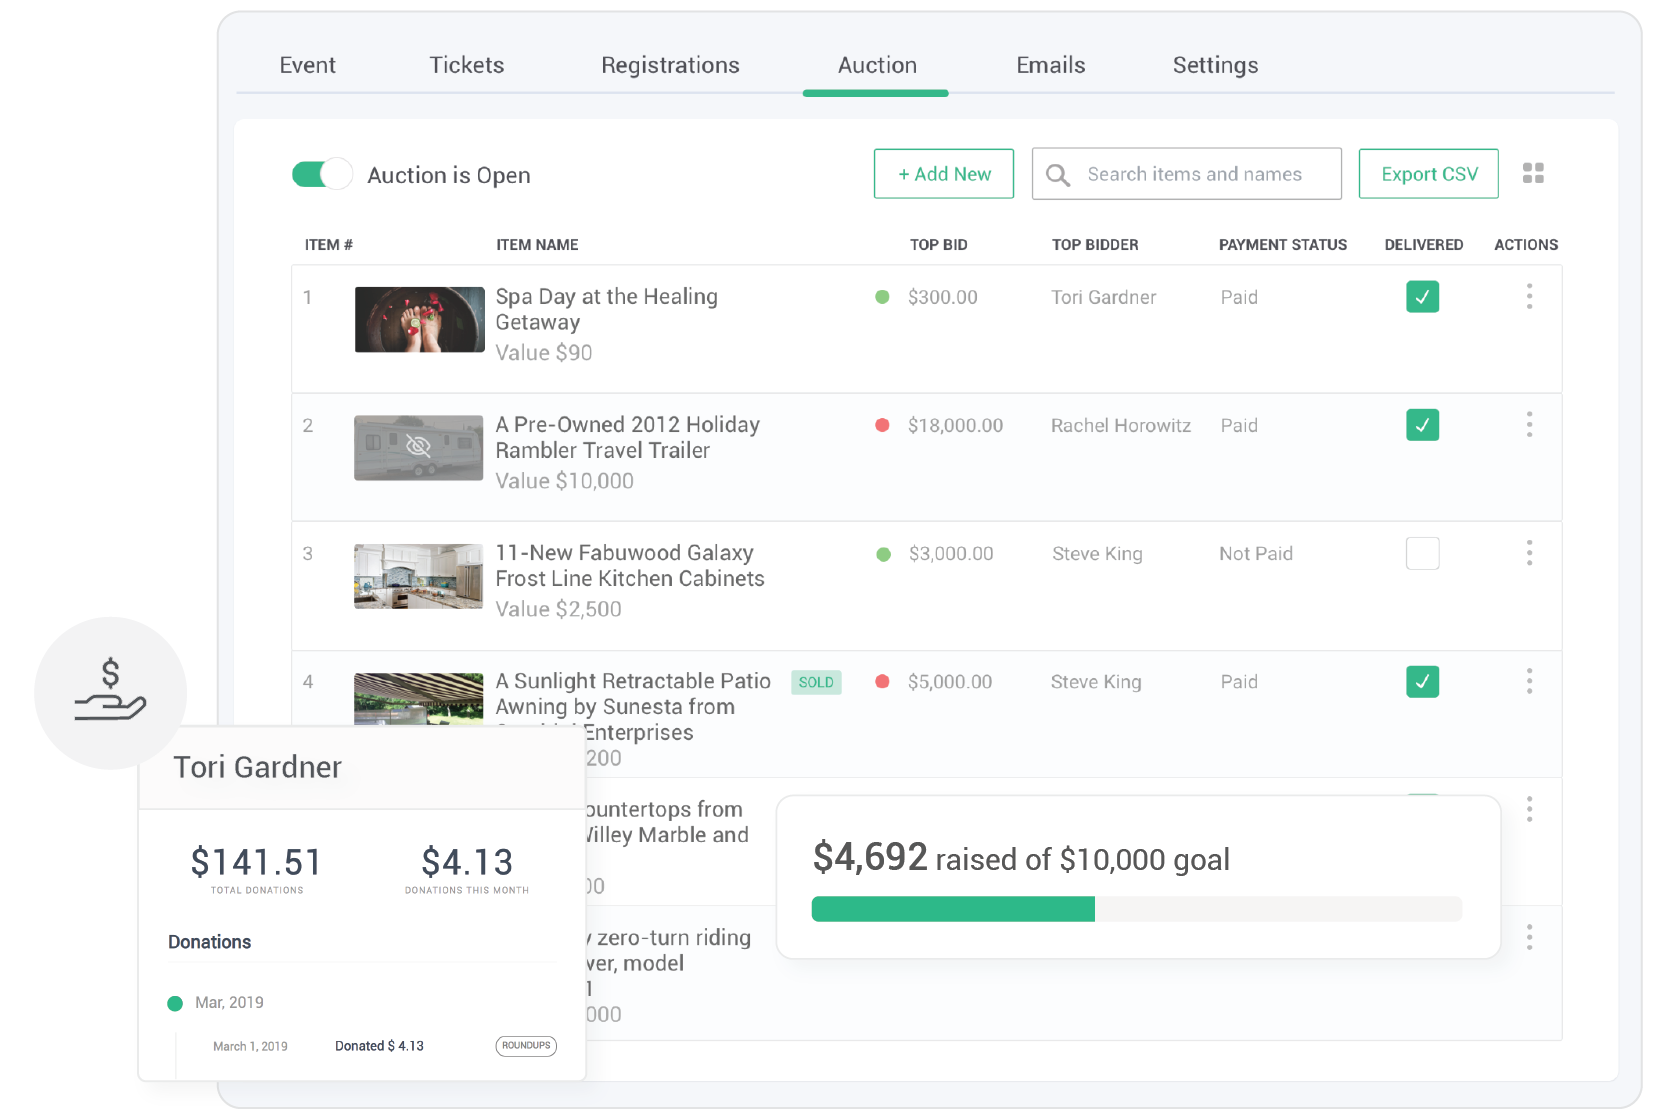Sort by TOP BID column header

tap(938, 245)
